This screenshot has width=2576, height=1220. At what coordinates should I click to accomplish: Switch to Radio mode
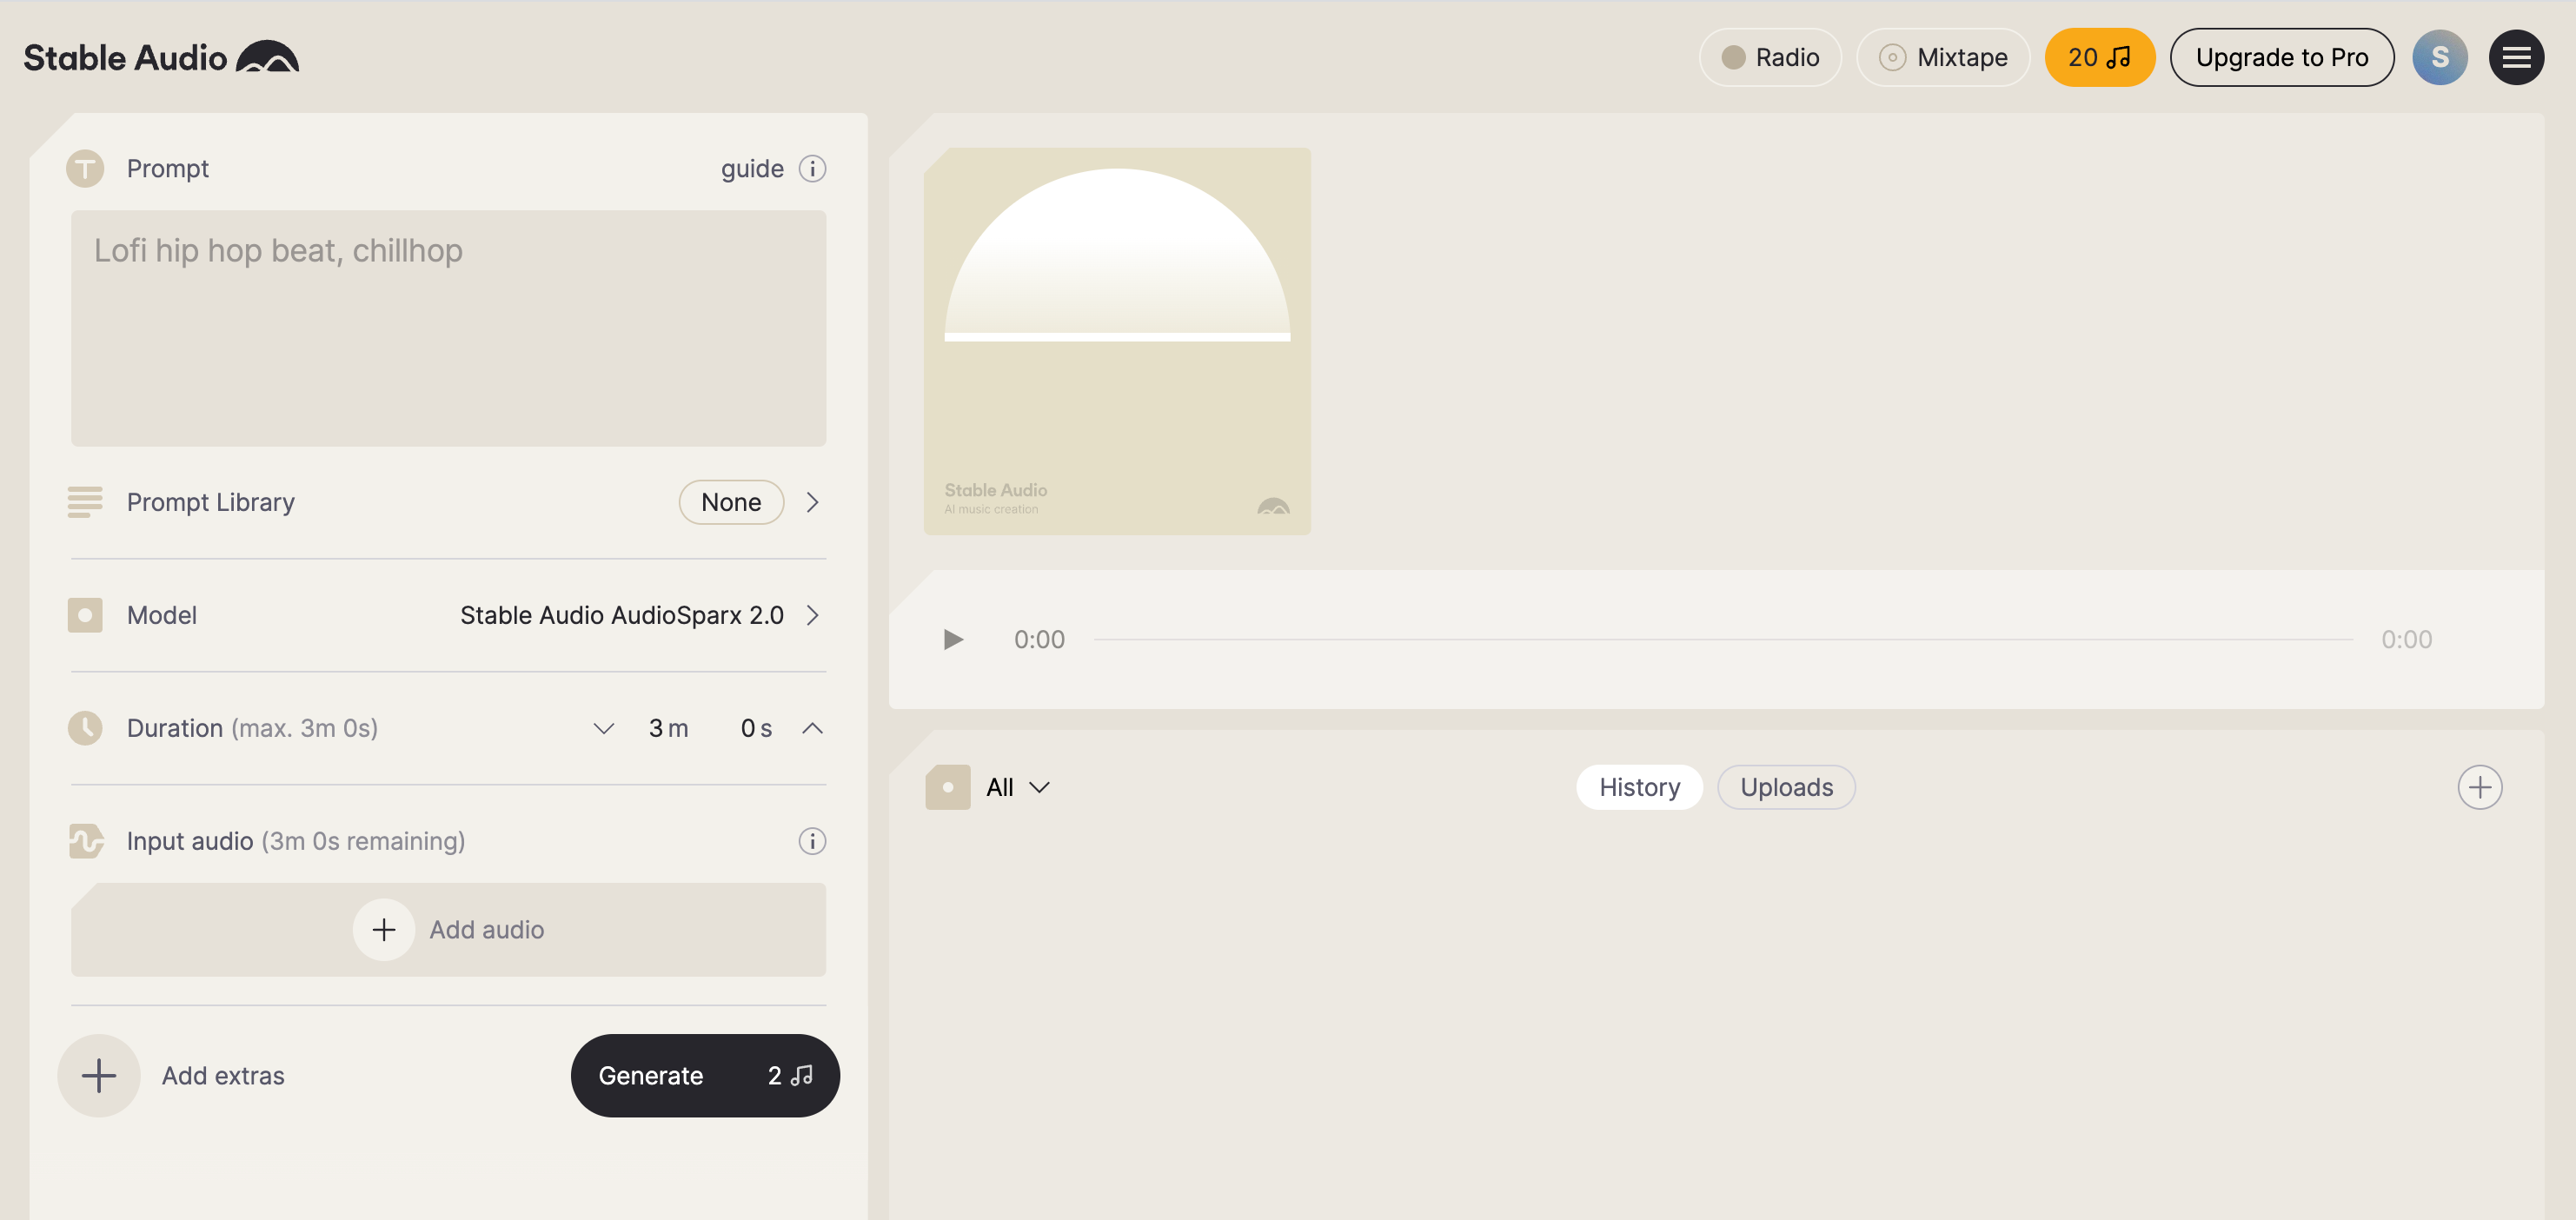pyautogui.click(x=1770, y=58)
